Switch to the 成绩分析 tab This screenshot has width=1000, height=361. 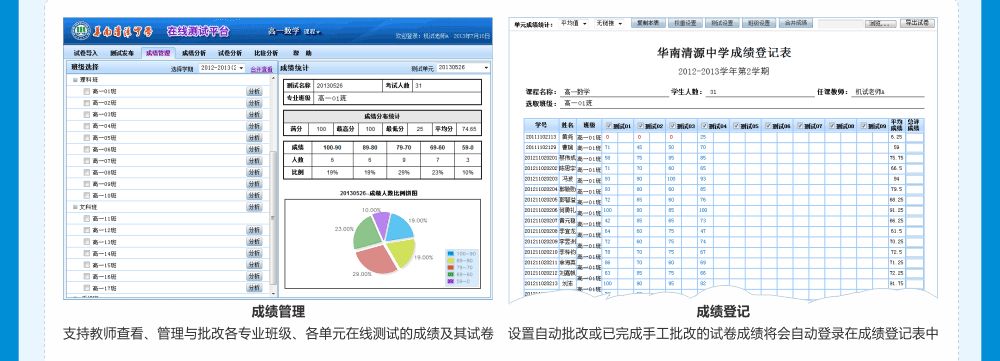[x=192, y=53]
